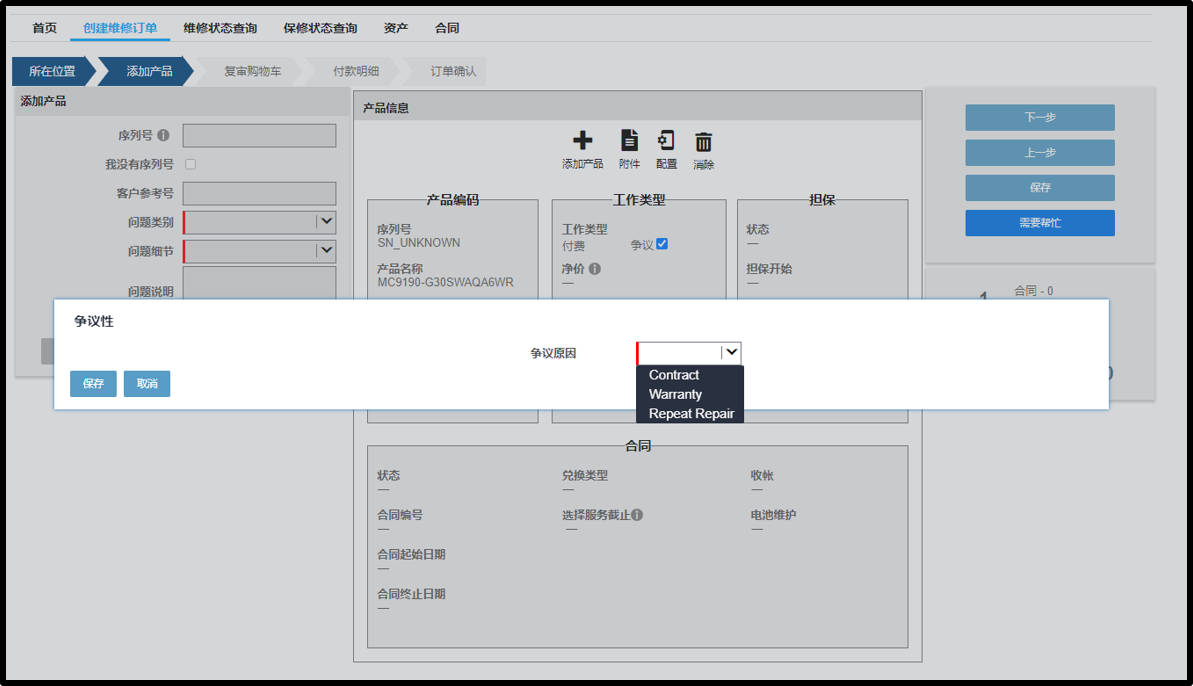The height and width of the screenshot is (686, 1193).
Task: Click the 序列号 input field
Action: [x=259, y=135]
